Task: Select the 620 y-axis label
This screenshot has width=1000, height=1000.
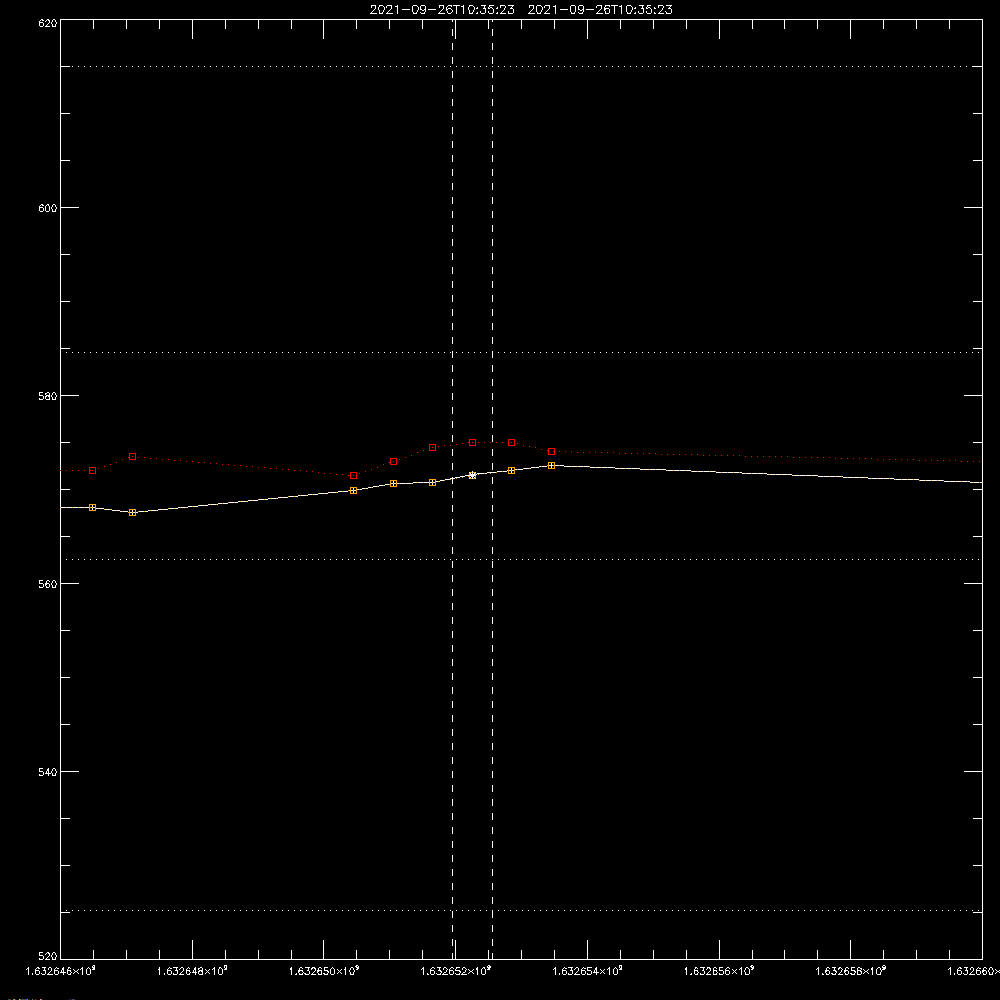Action: click(x=48, y=24)
